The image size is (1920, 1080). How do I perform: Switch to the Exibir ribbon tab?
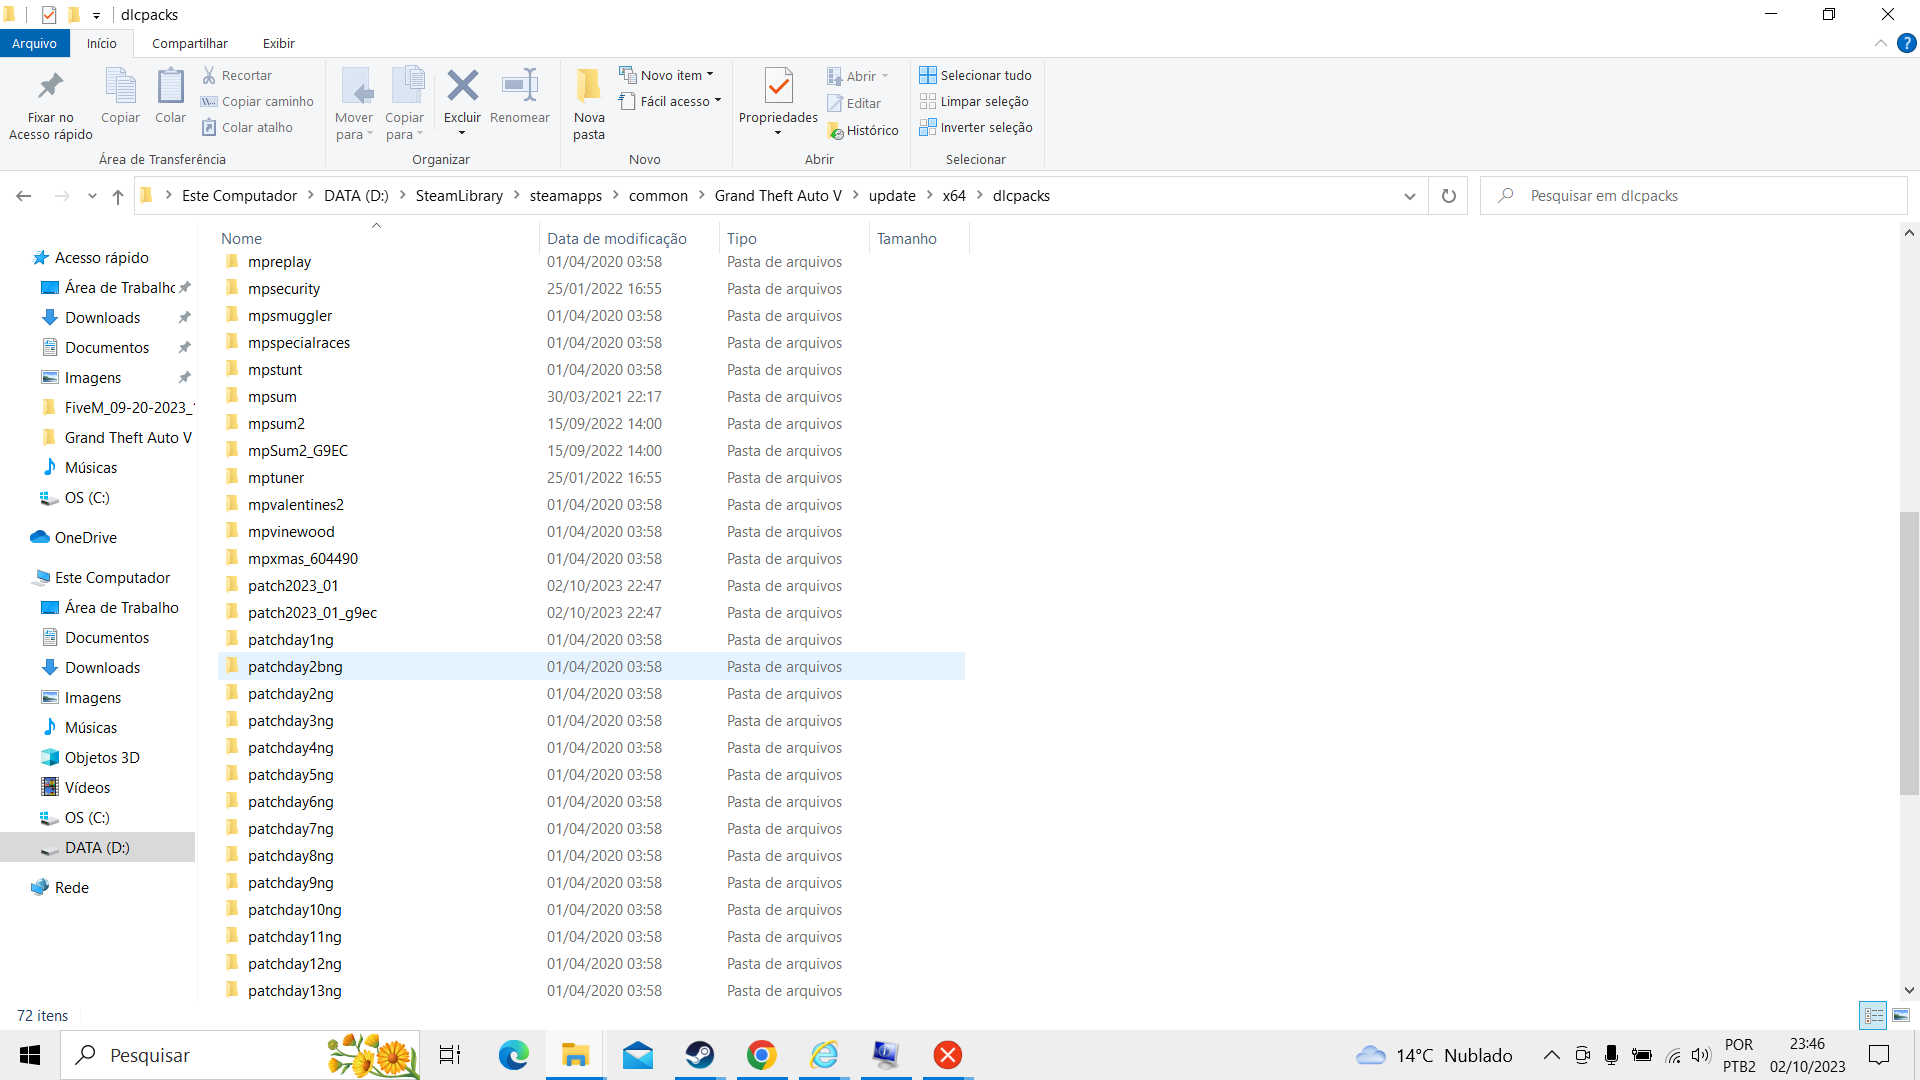pyautogui.click(x=279, y=43)
